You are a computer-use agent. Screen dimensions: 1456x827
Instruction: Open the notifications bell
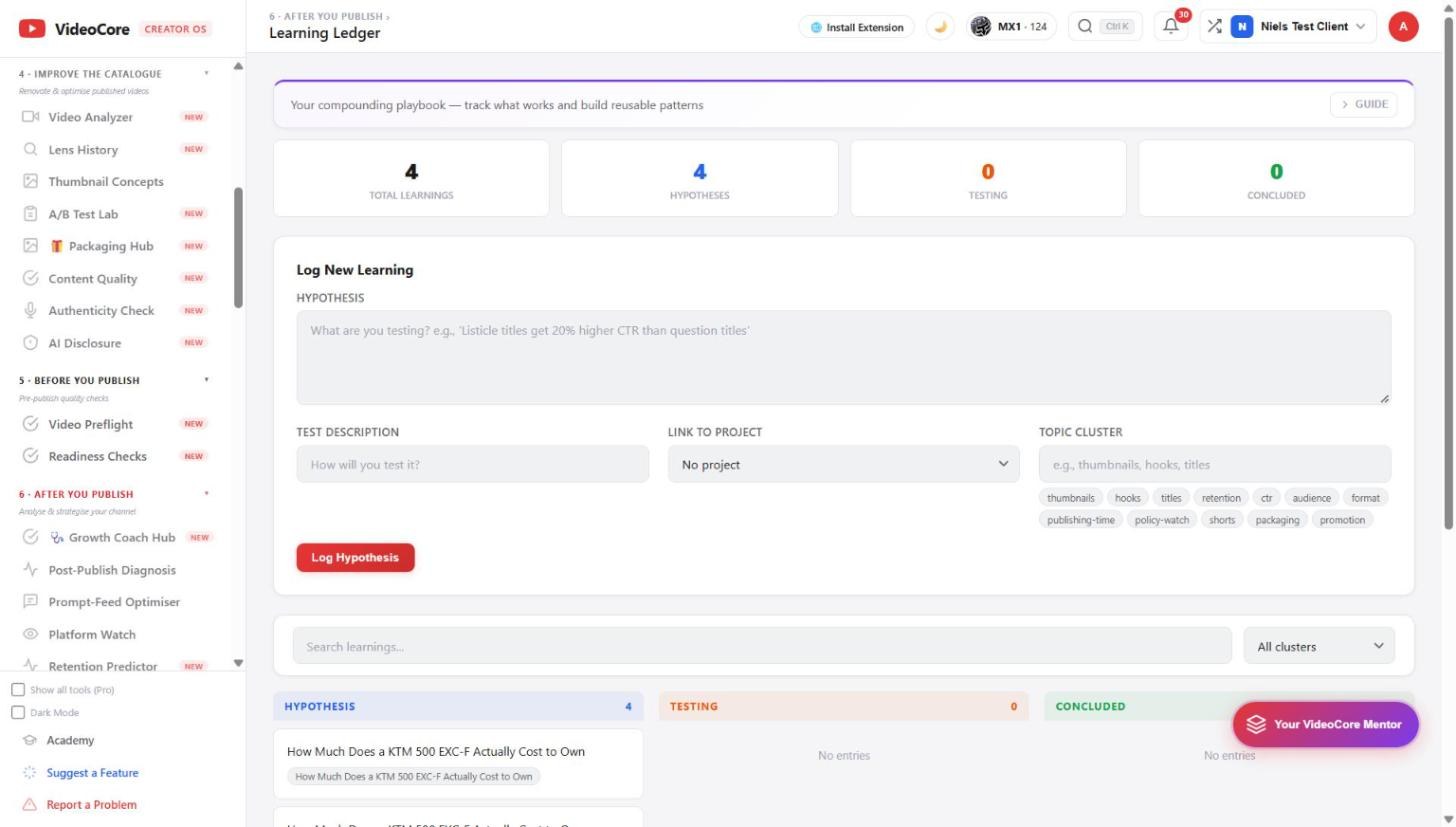[x=1171, y=27]
